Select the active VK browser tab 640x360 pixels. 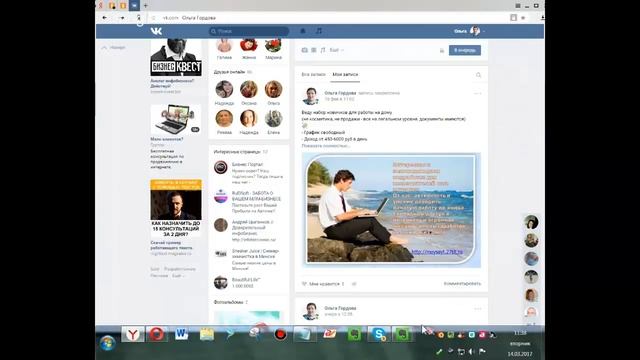134,6
